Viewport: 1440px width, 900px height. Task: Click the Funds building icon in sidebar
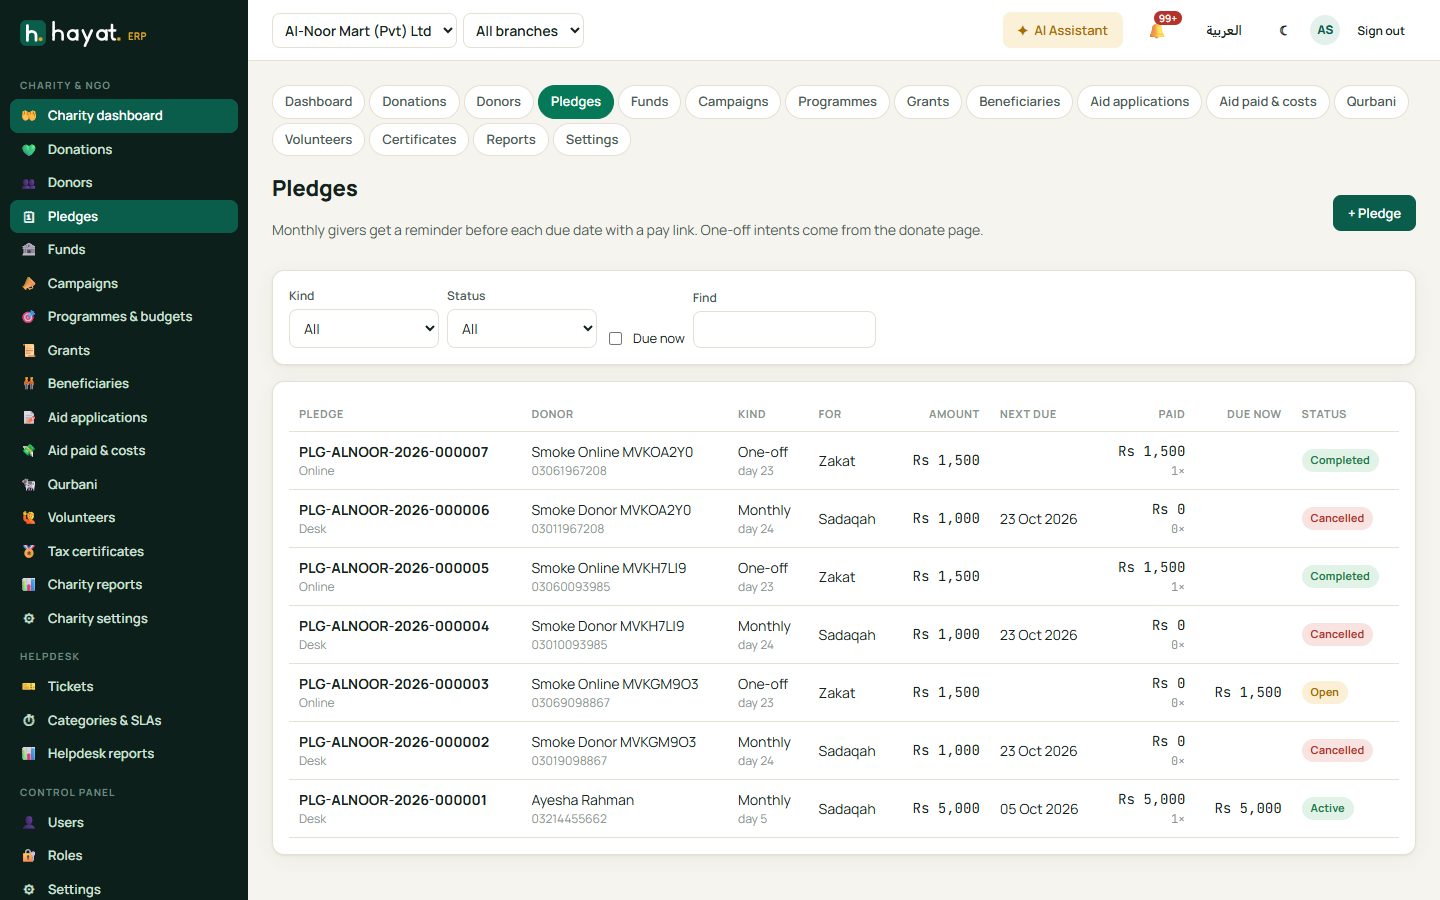pos(29,250)
